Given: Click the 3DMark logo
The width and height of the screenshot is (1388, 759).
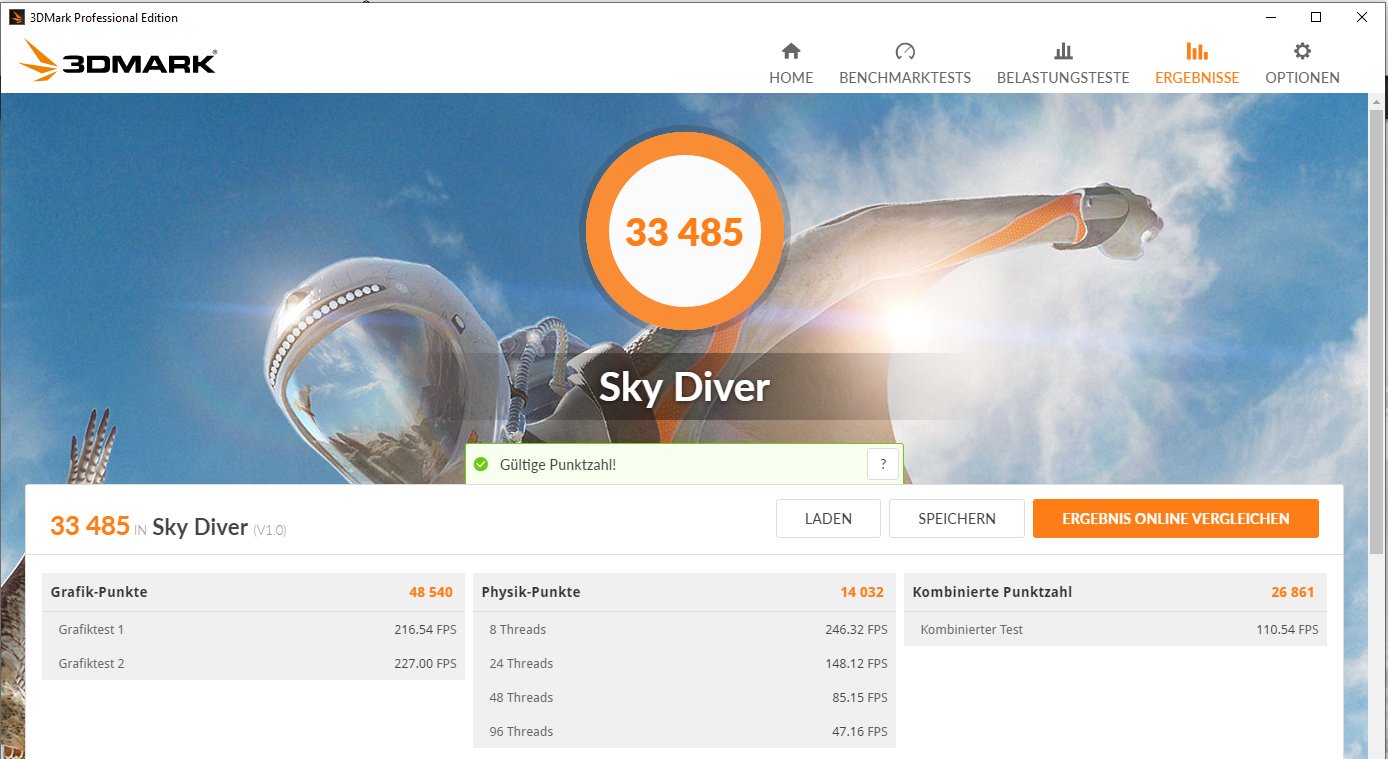Looking at the screenshot, I should [117, 61].
